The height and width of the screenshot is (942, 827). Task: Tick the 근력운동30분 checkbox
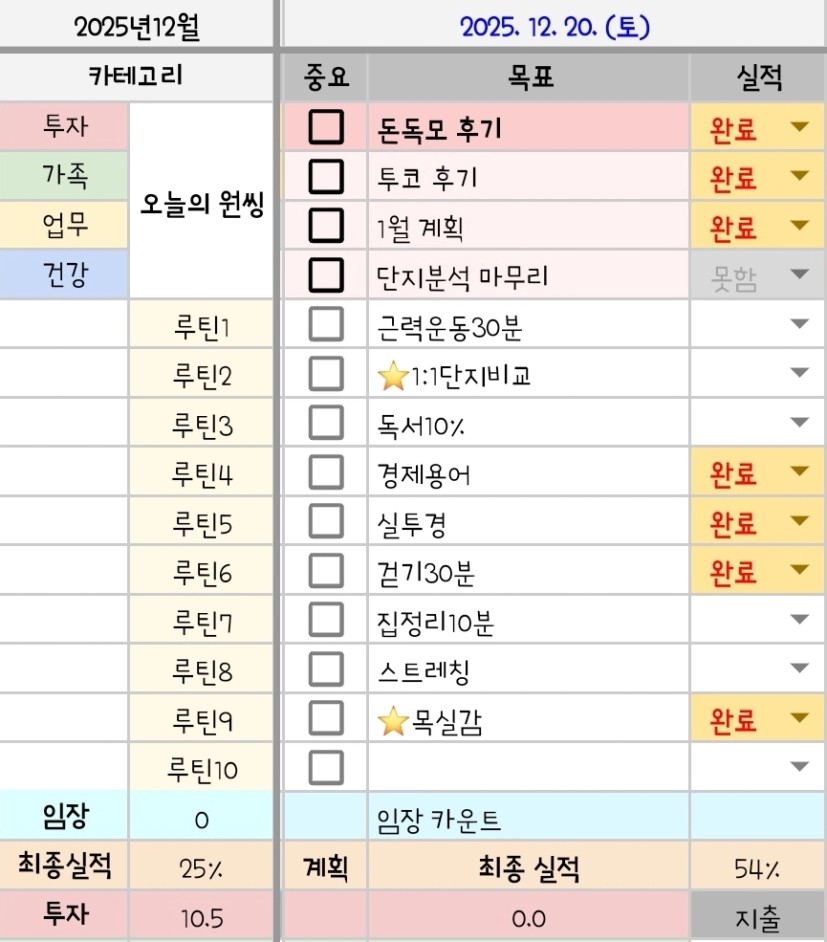[326, 325]
